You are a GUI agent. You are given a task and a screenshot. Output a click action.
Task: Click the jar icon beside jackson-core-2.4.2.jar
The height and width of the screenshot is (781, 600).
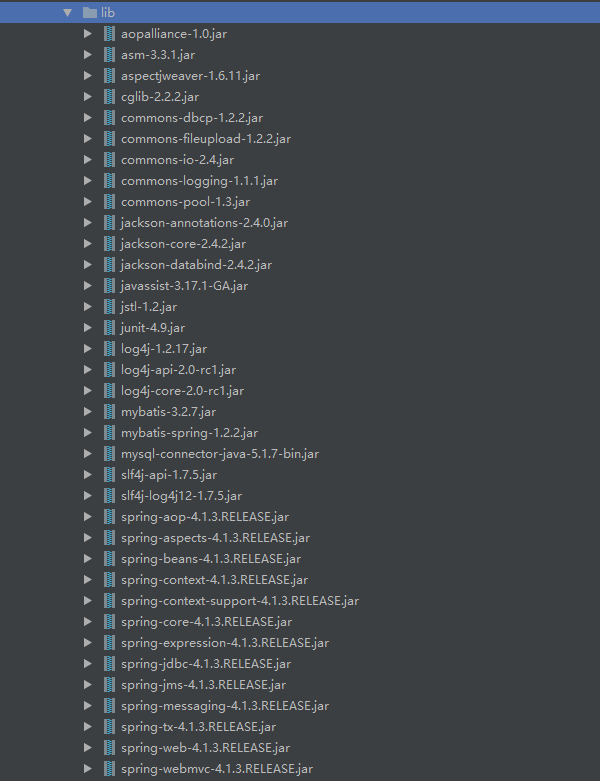click(x=110, y=243)
